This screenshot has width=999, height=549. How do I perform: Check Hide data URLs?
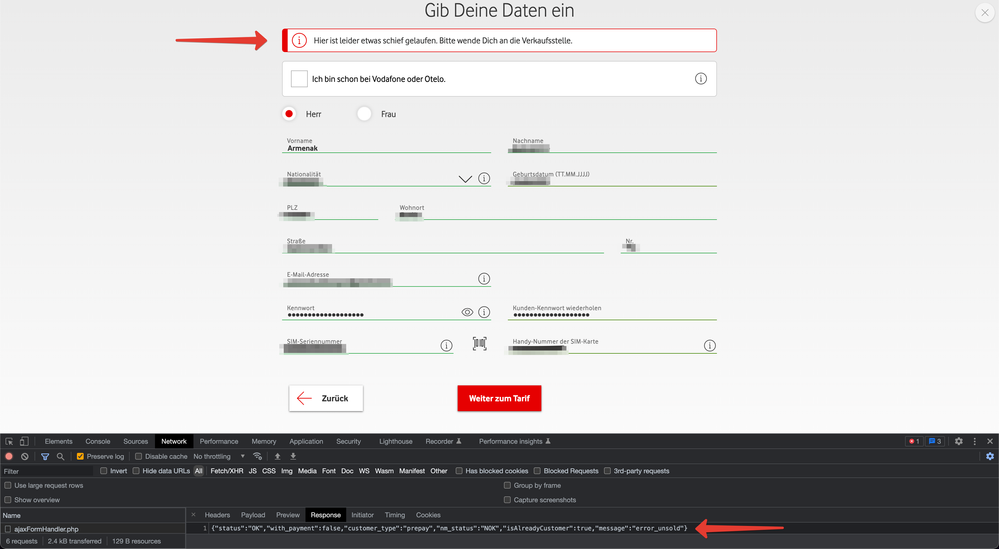pyautogui.click(x=136, y=471)
